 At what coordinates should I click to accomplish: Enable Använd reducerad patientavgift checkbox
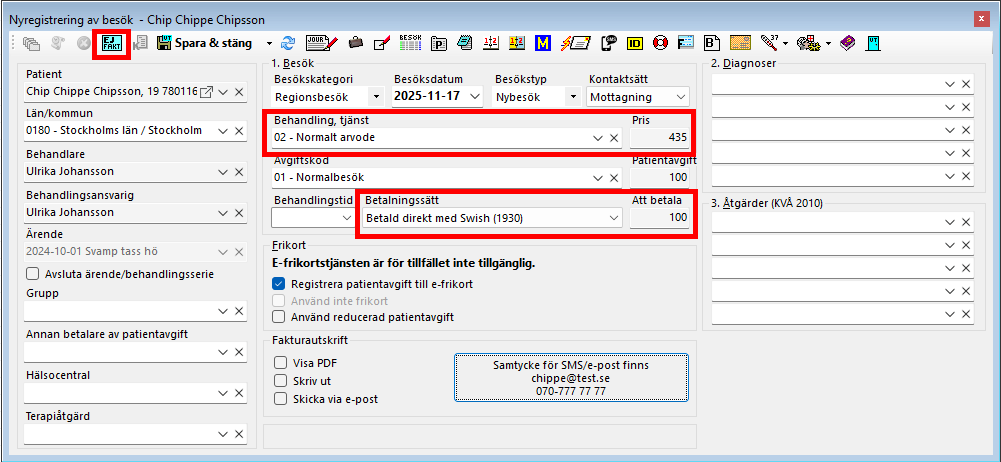tap(279, 317)
